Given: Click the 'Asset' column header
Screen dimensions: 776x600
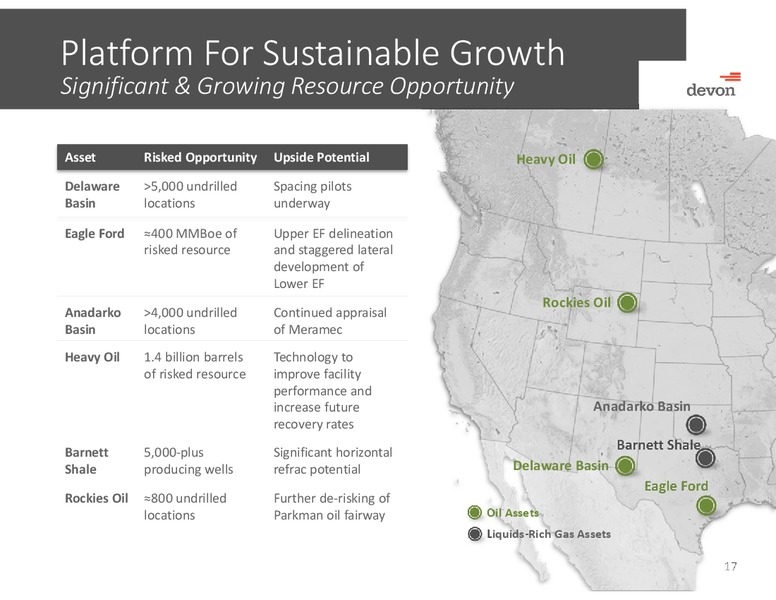Looking at the screenshot, I should point(80,157).
